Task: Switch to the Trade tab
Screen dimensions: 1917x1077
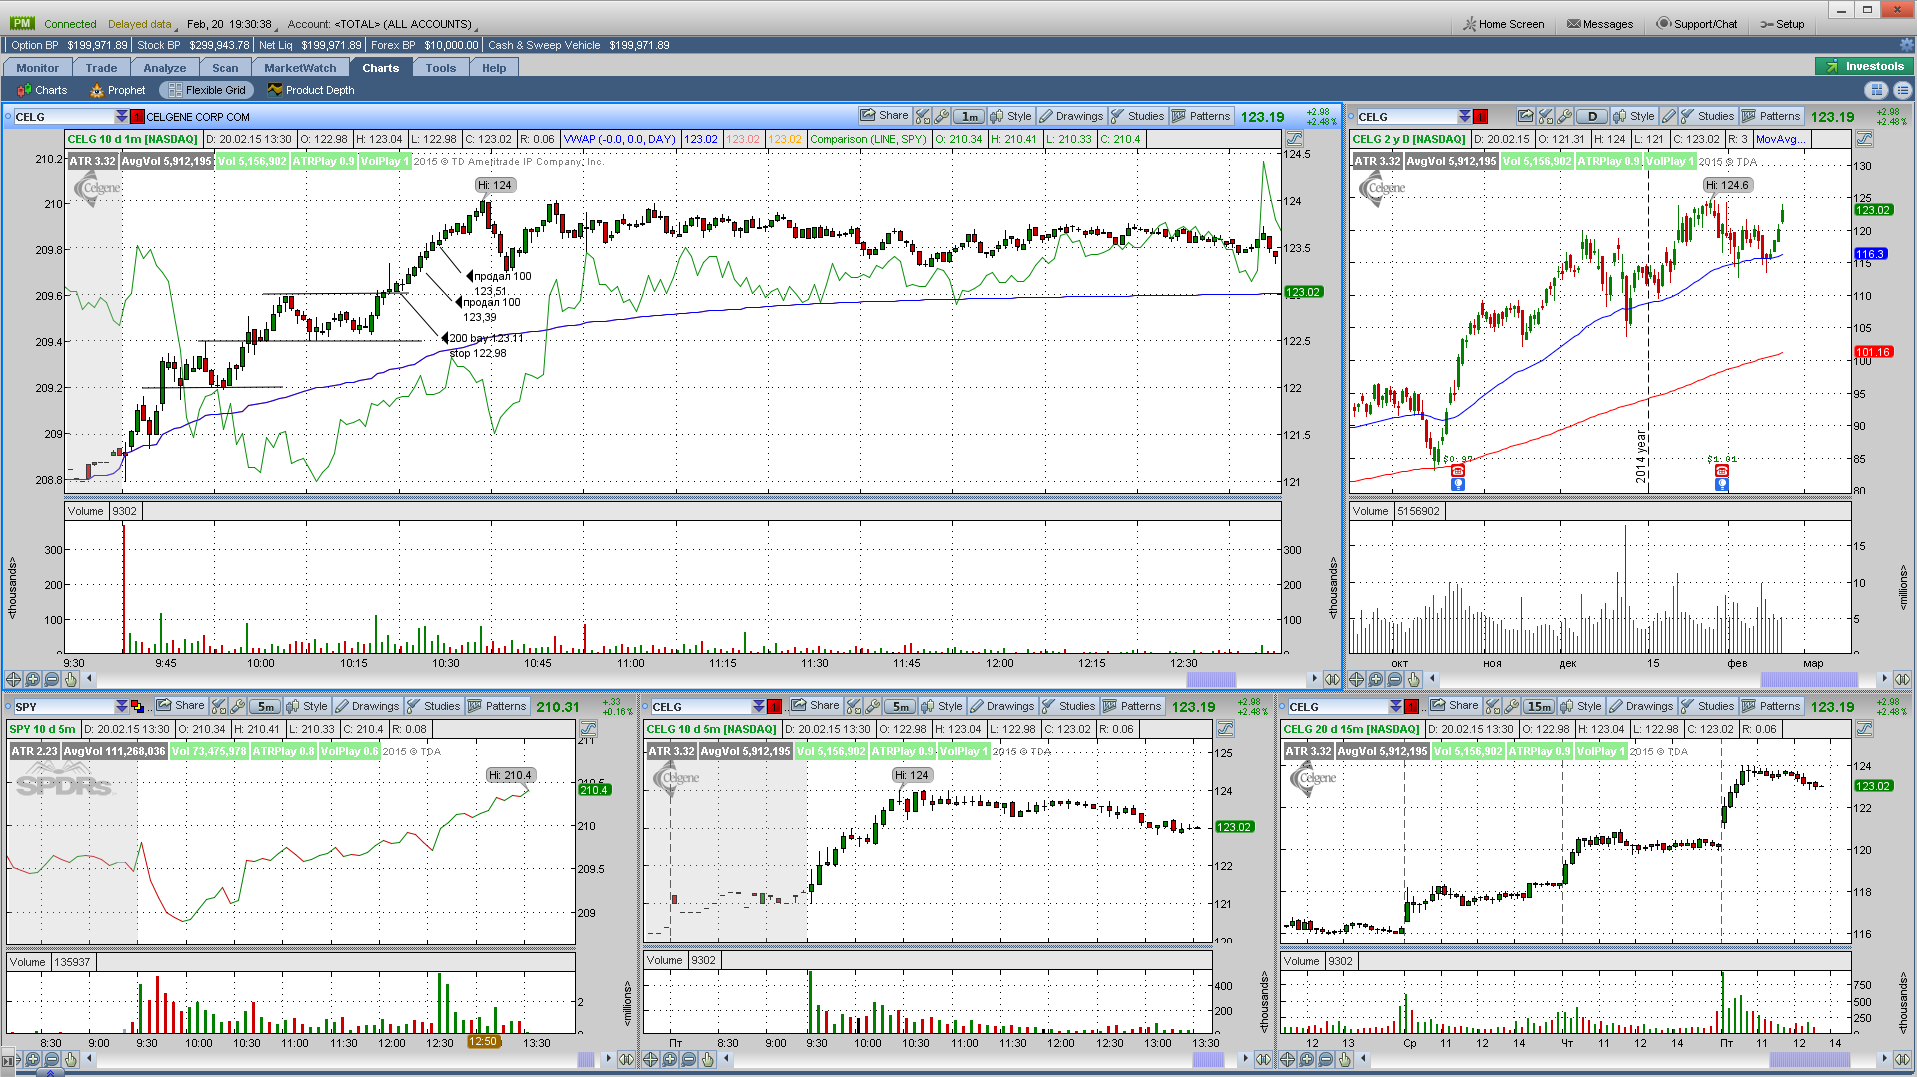Action: coord(101,68)
